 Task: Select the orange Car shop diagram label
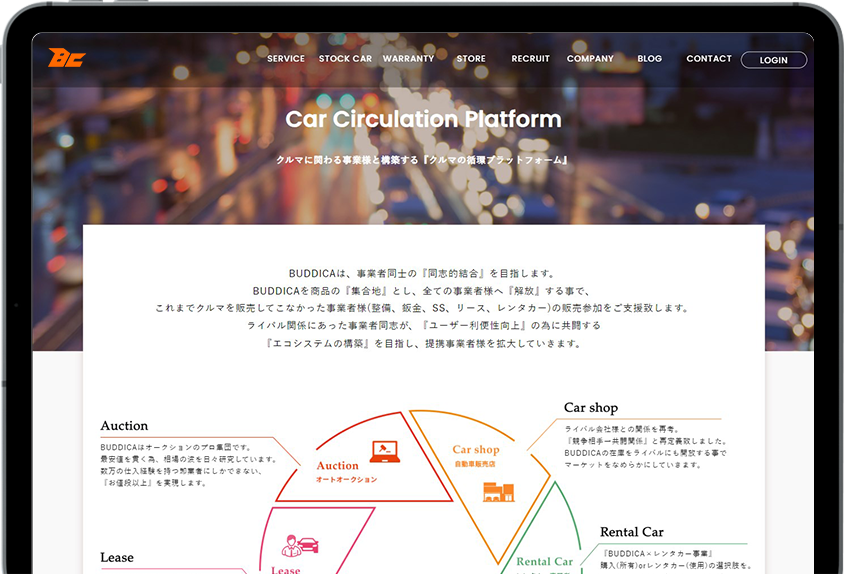475,450
